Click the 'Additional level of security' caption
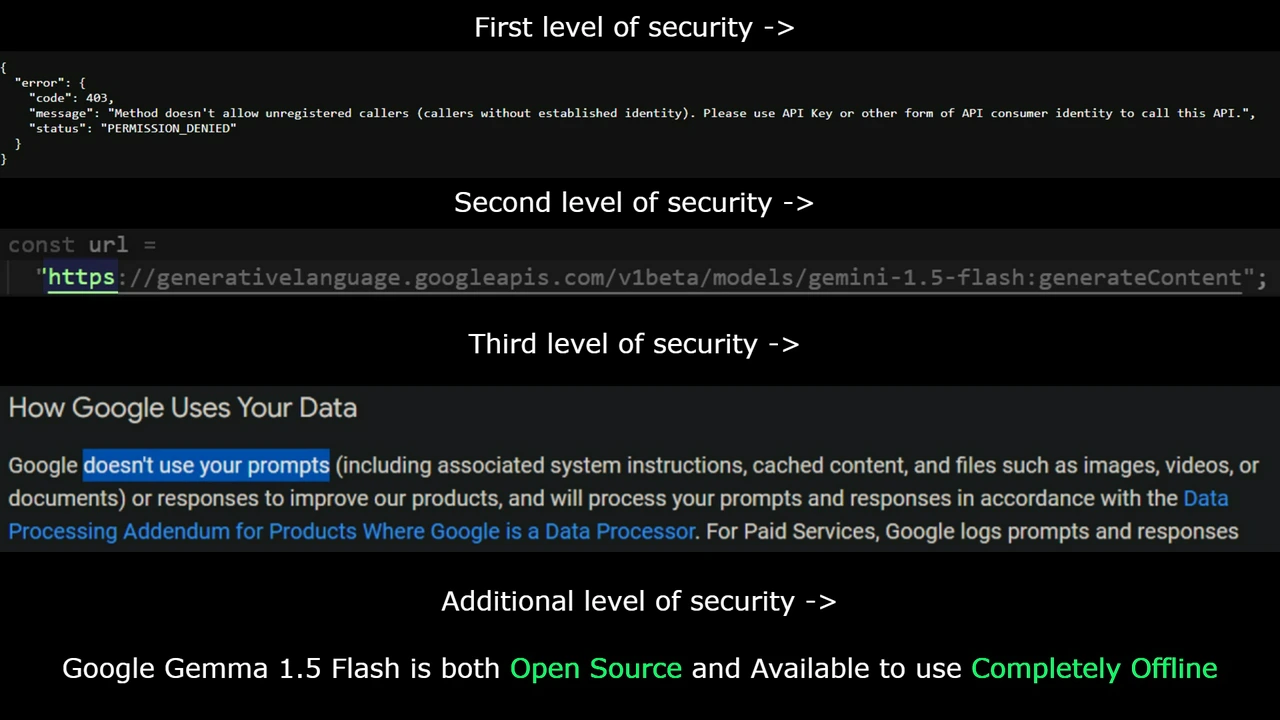The width and height of the screenshot is (1280, 720). (x=639, y=601)
